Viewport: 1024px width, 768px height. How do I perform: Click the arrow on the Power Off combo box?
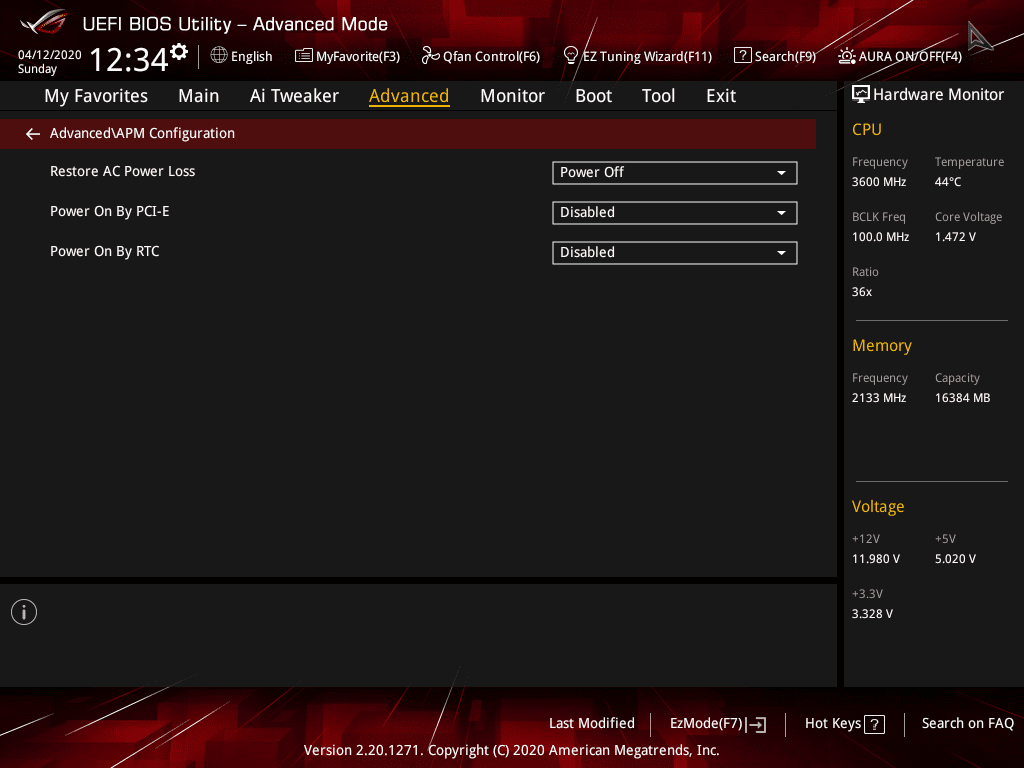781,173
